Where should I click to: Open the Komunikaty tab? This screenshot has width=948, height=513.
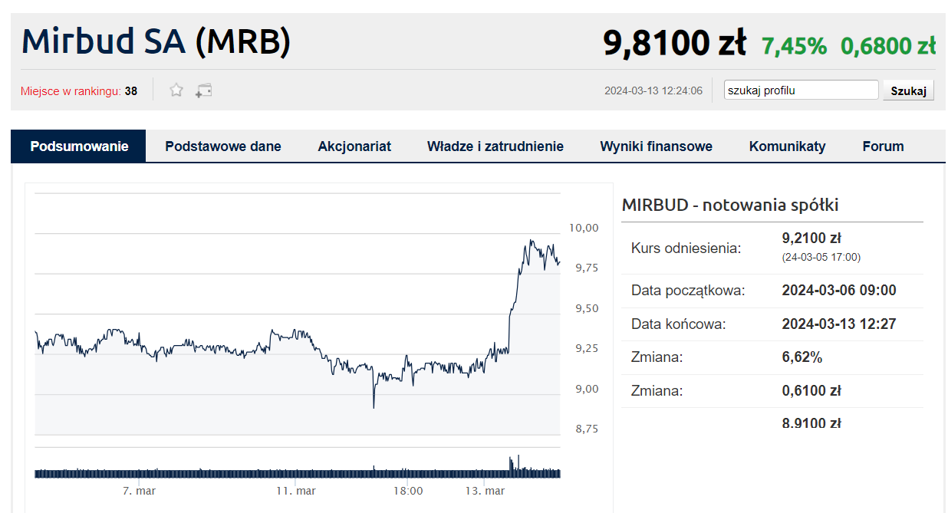(x=787, y=146)
